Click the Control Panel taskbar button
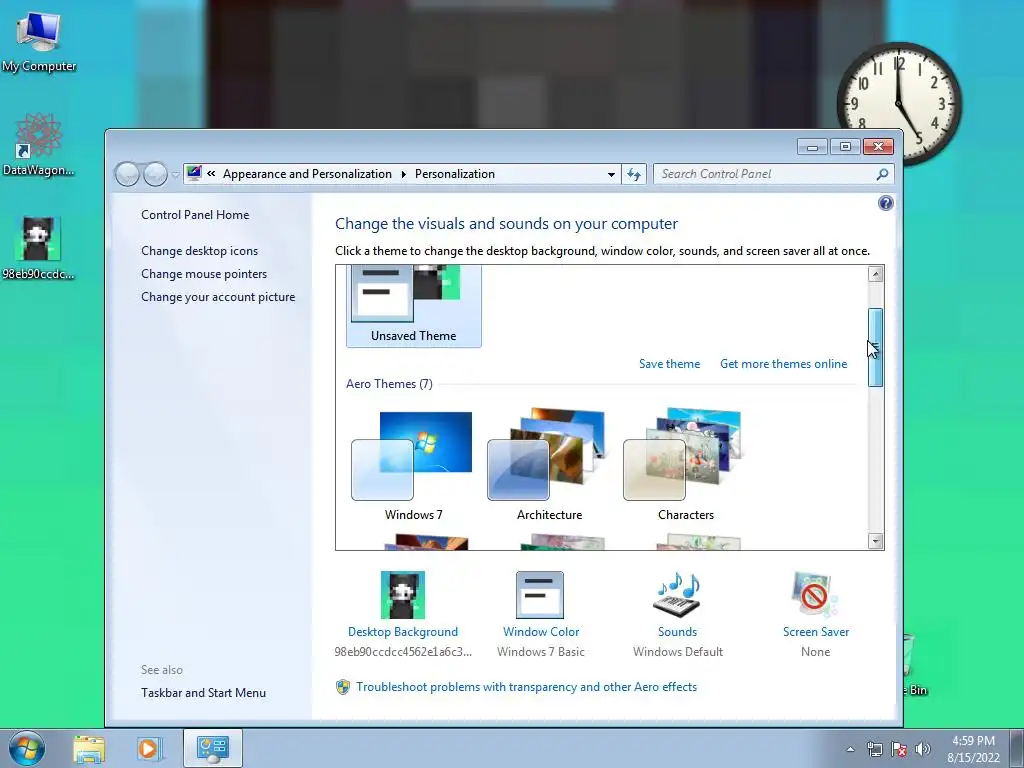The image size is (1024, 768). (213, 748)
